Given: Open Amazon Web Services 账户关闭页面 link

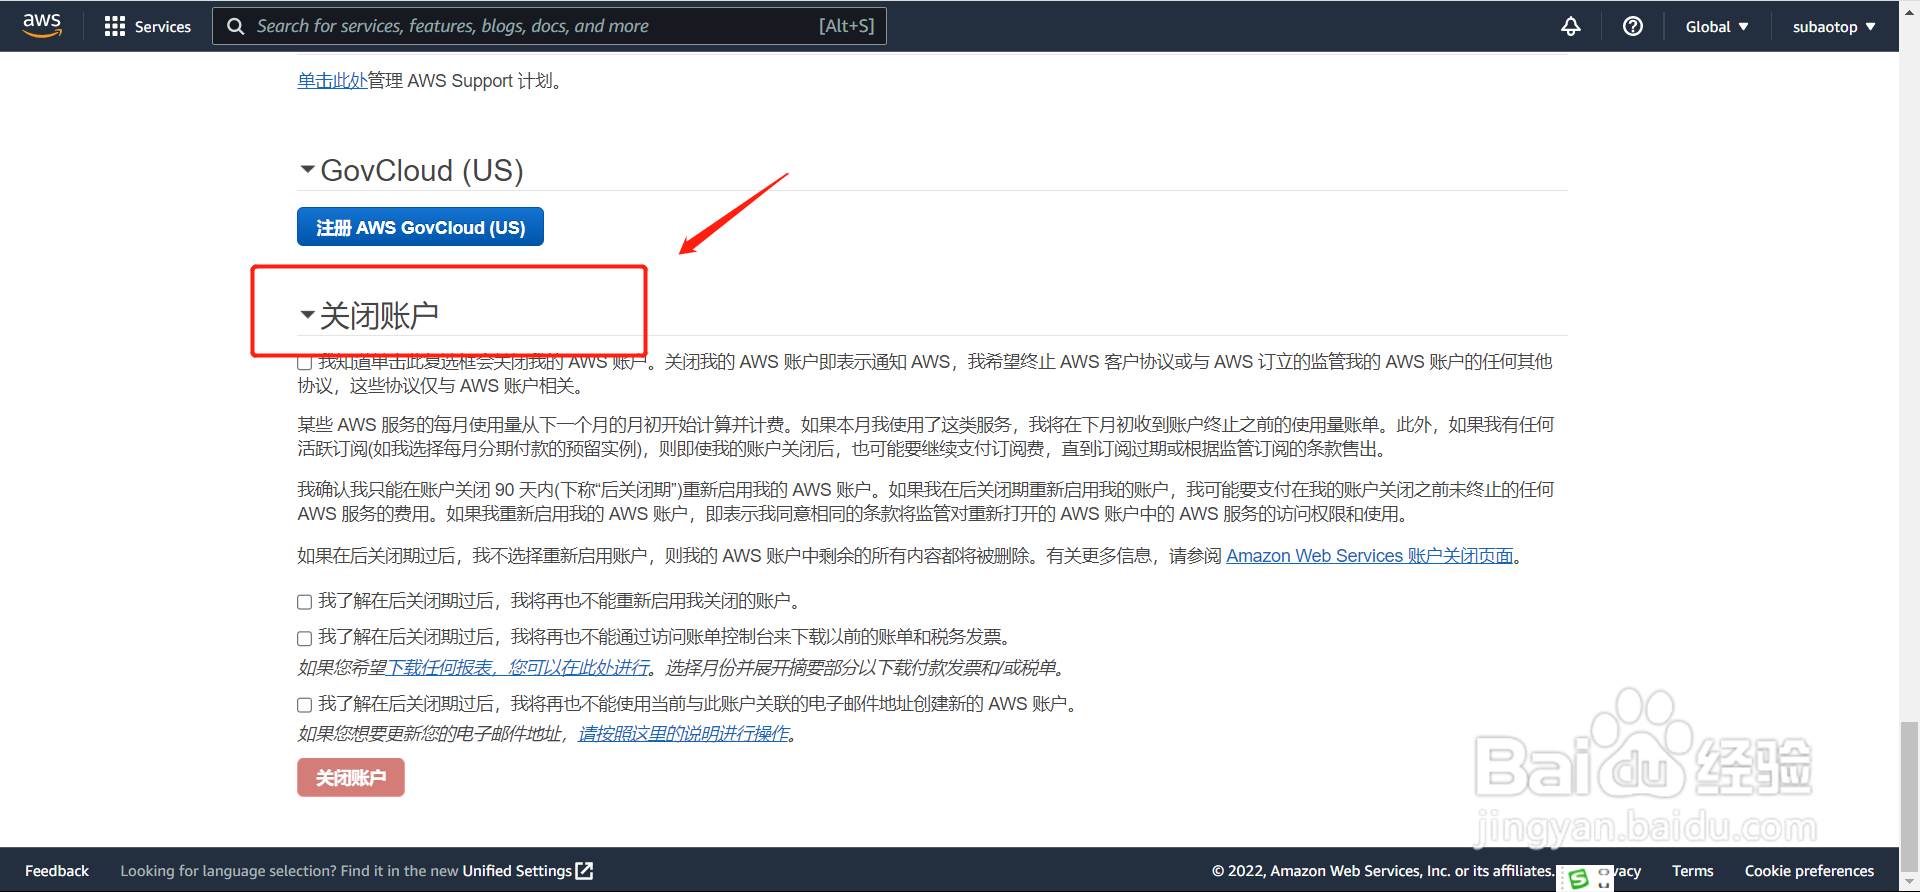Looking at the screenshot, I should pos(1370,556).
